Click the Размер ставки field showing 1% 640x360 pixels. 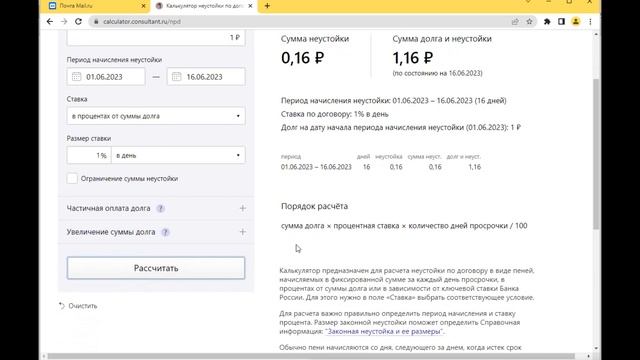(89, 155)
